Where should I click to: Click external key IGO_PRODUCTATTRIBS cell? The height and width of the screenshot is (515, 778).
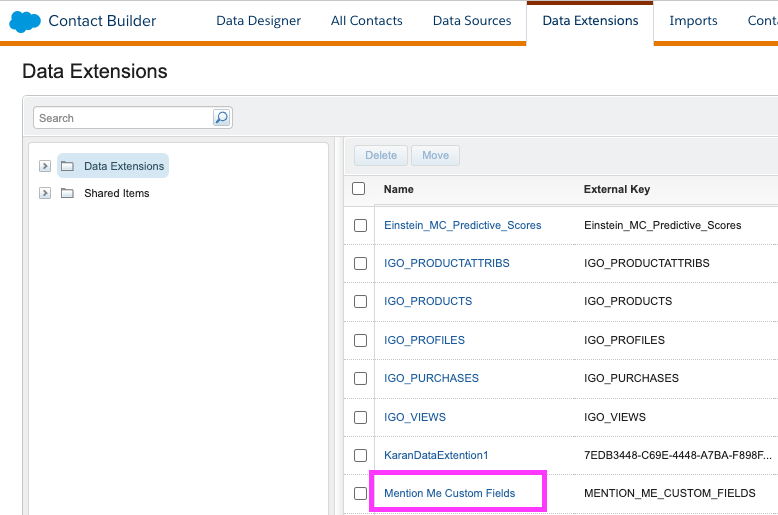click(x=647, y=263)
